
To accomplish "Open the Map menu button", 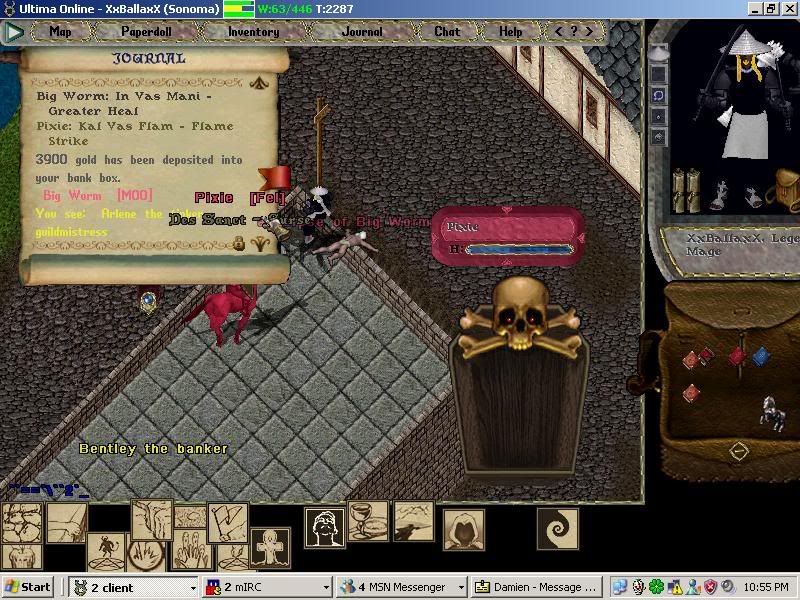I will [x=60, y=32].
